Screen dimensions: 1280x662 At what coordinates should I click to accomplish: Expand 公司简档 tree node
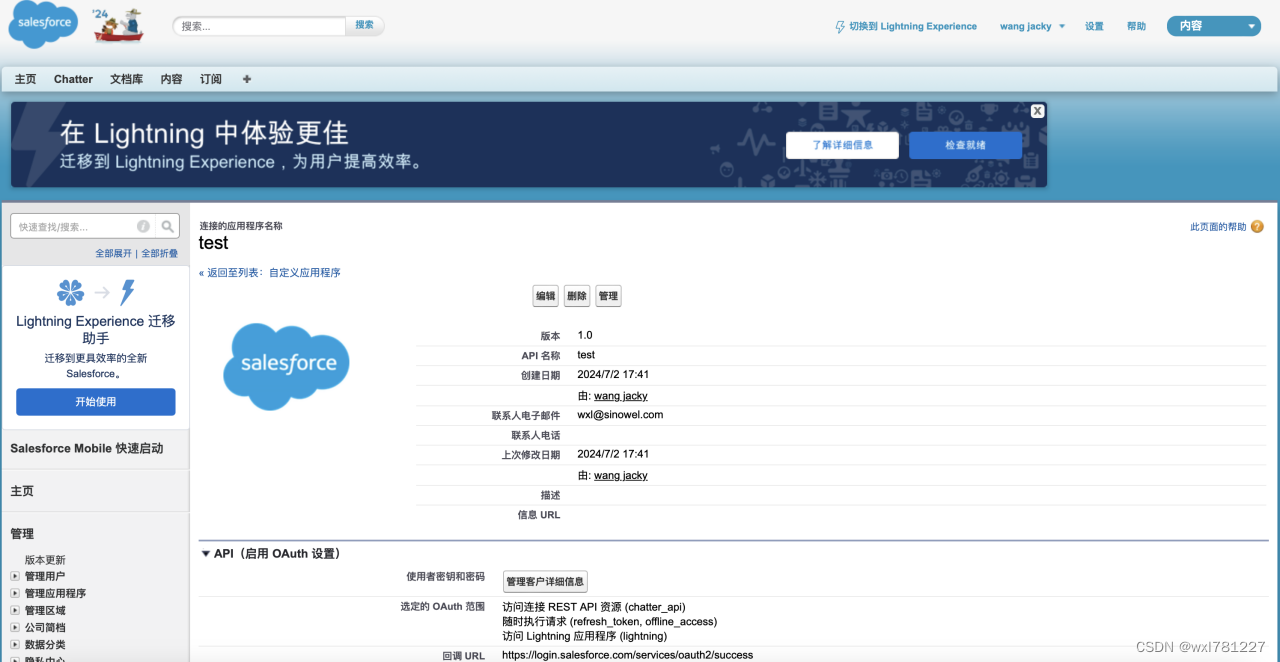tap(15, 628)
